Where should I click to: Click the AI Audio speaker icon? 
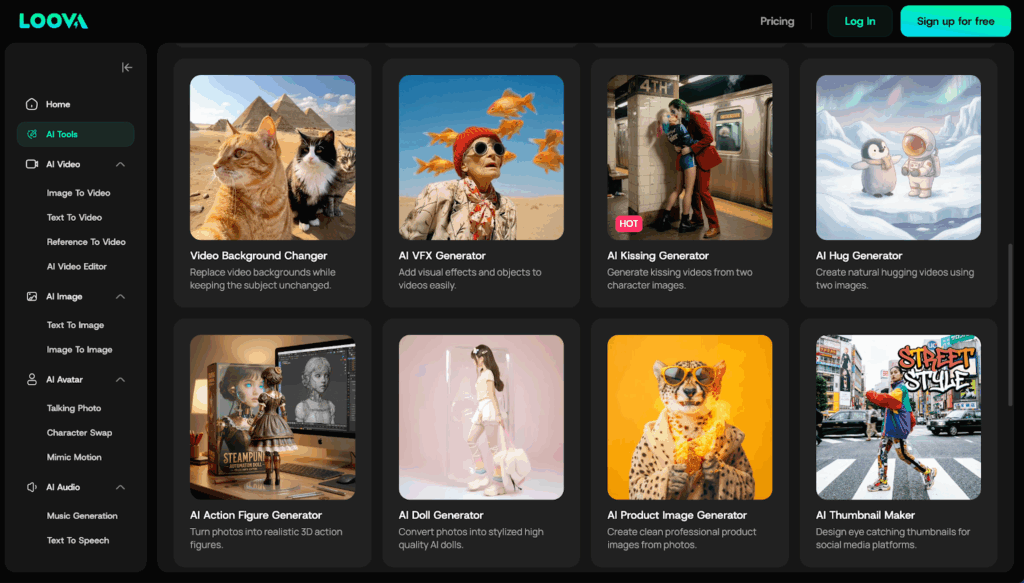click(32, 487)
